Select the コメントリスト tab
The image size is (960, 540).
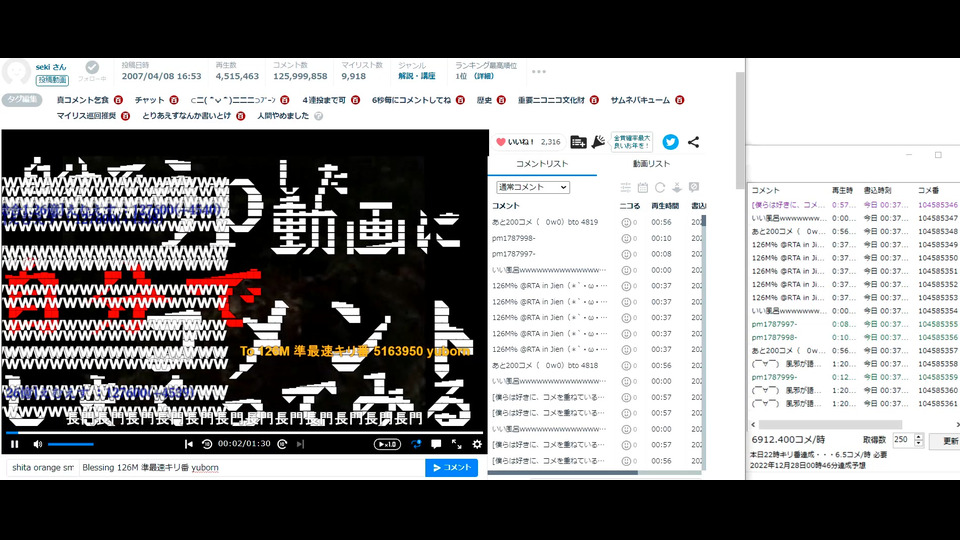tap(542, 164)
